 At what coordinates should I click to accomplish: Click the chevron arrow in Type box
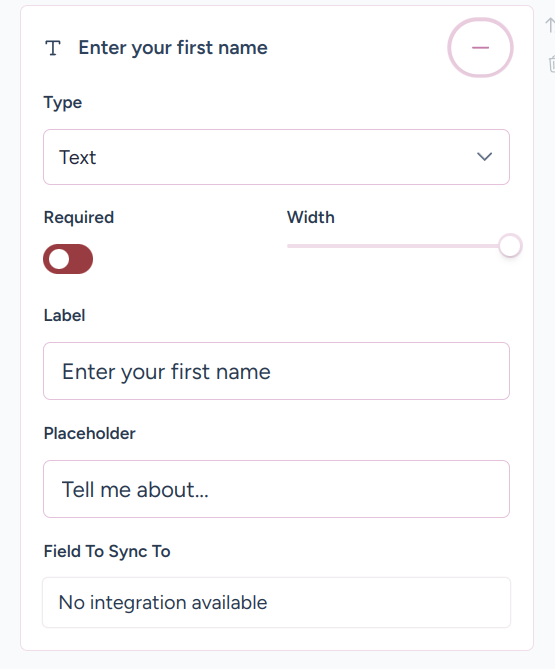point(484,157)
